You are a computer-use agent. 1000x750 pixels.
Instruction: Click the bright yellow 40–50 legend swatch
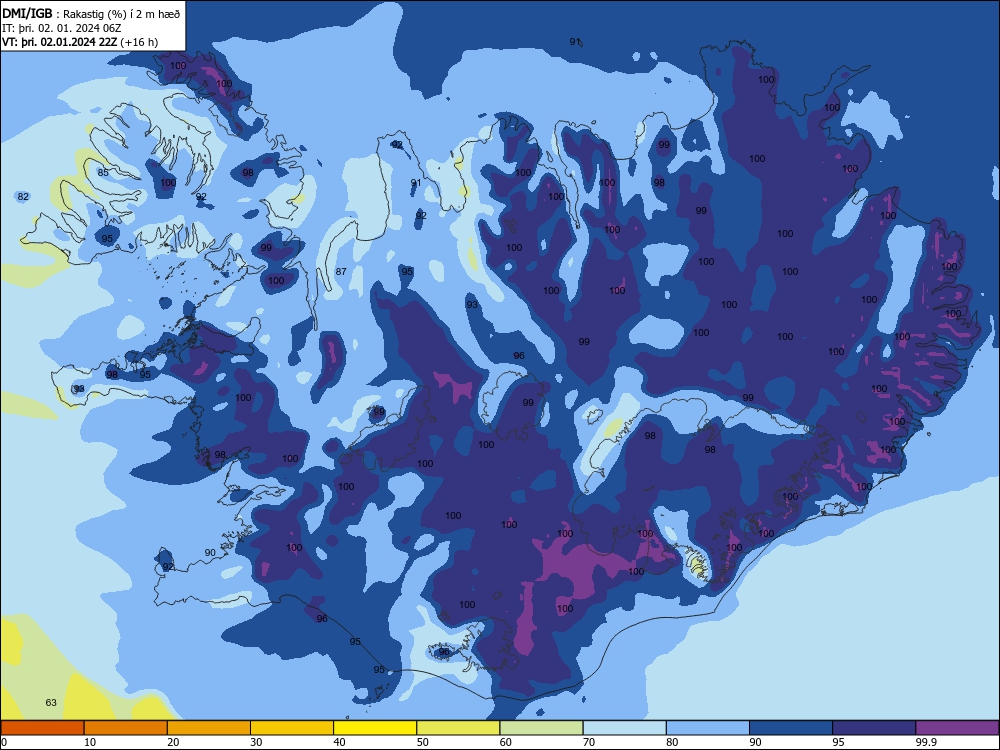click(375, 728)
